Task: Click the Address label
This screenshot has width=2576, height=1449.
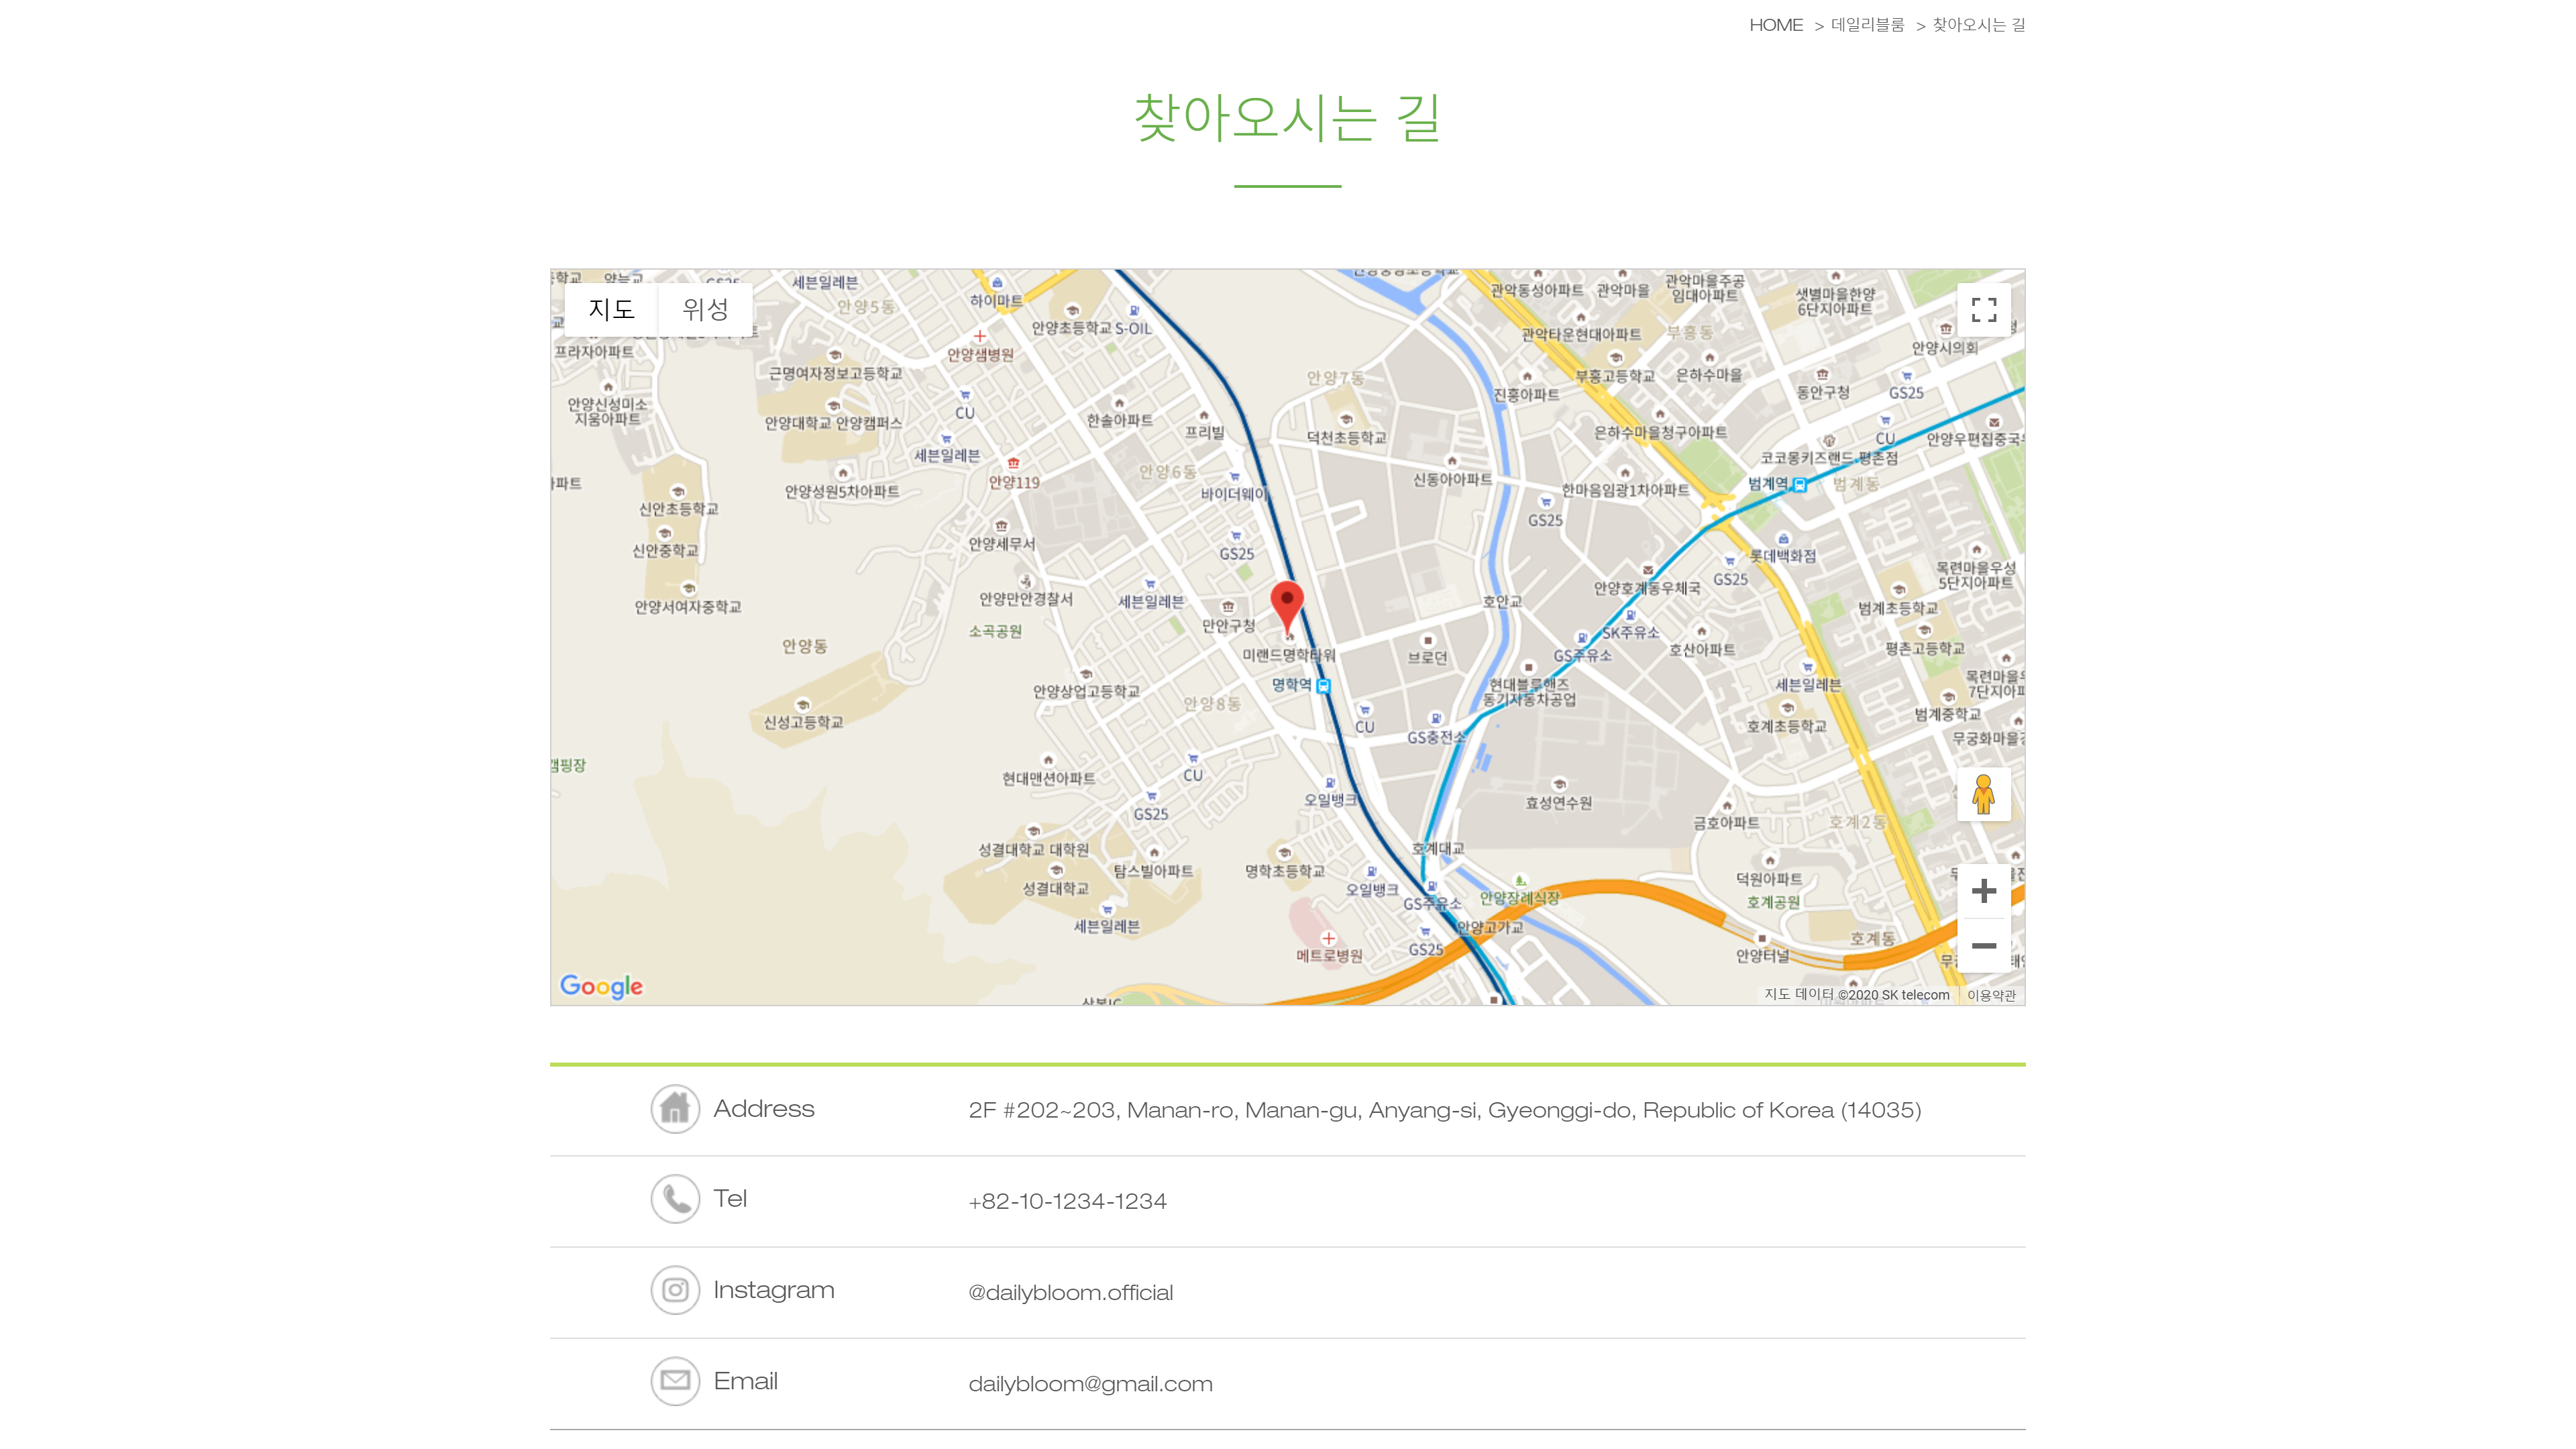Action: (x=764, y=1109)
